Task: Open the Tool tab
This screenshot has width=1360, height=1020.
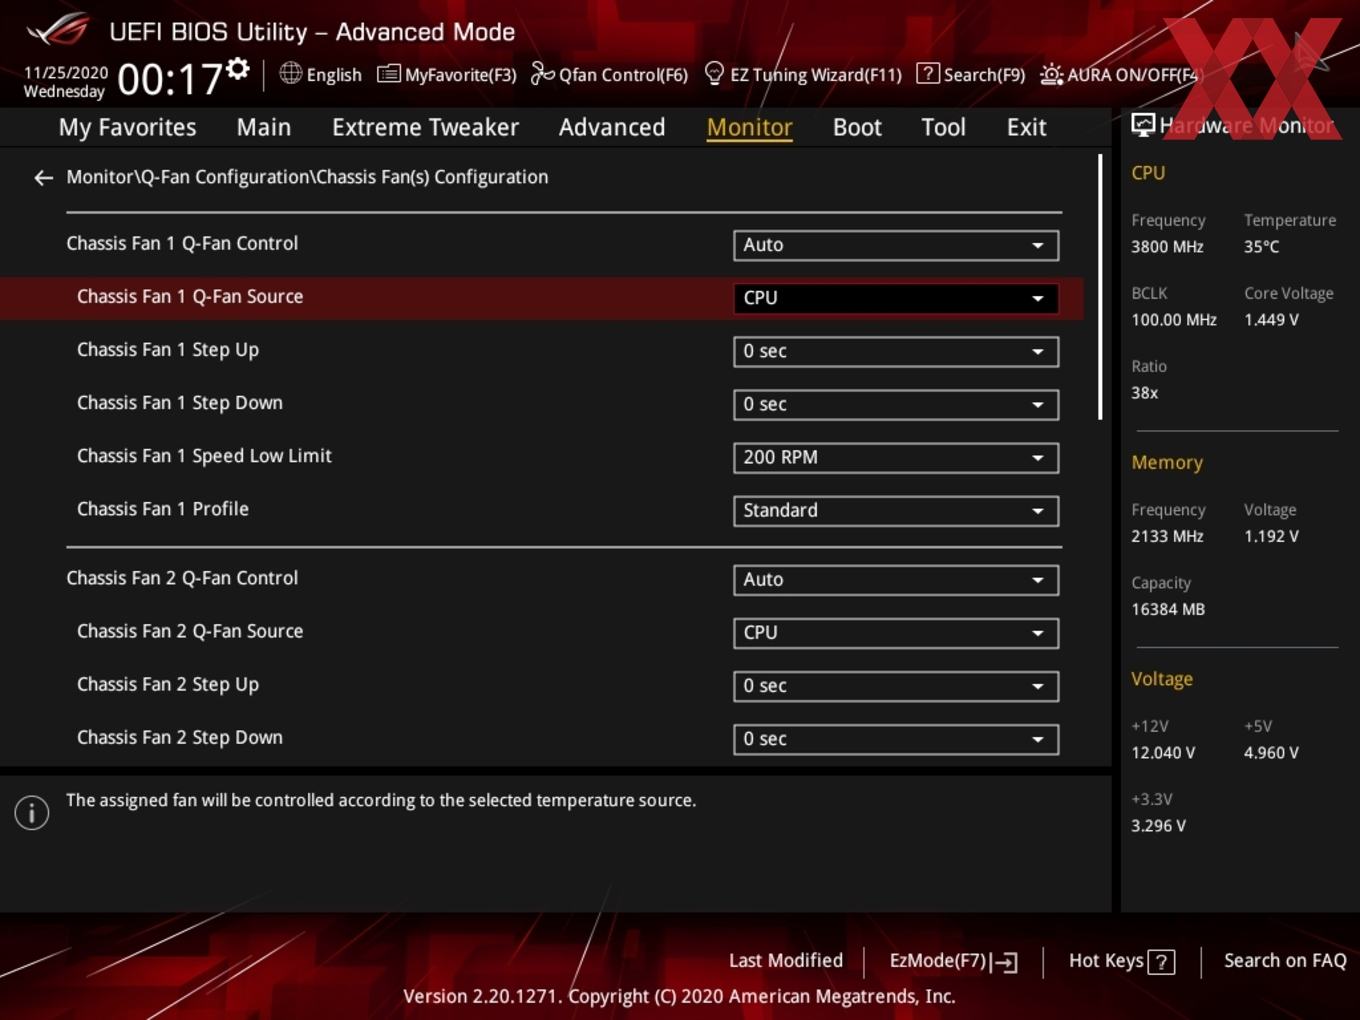Action: (943, 127)
